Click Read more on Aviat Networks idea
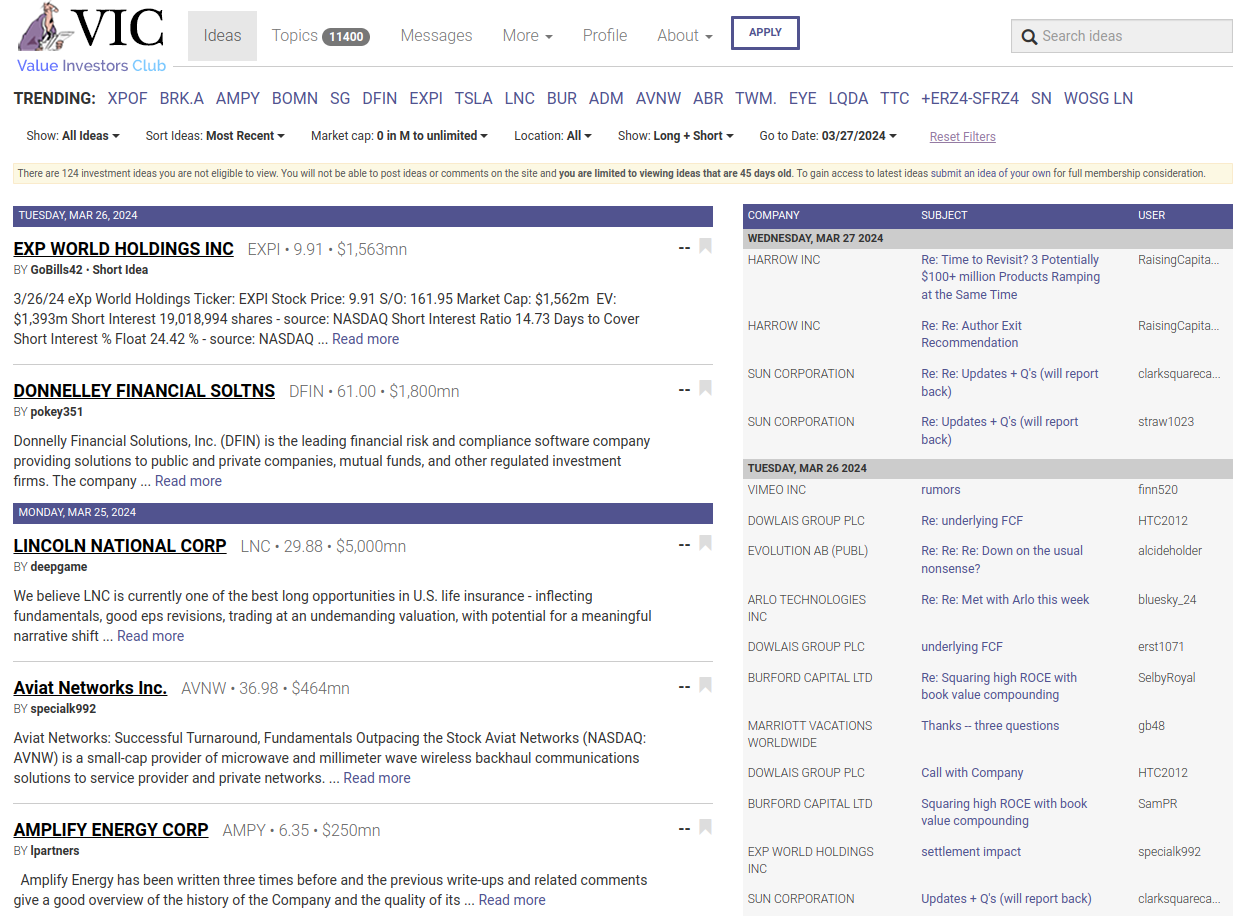The height and width of the screenshot is (916, 1247). (377, 778)
